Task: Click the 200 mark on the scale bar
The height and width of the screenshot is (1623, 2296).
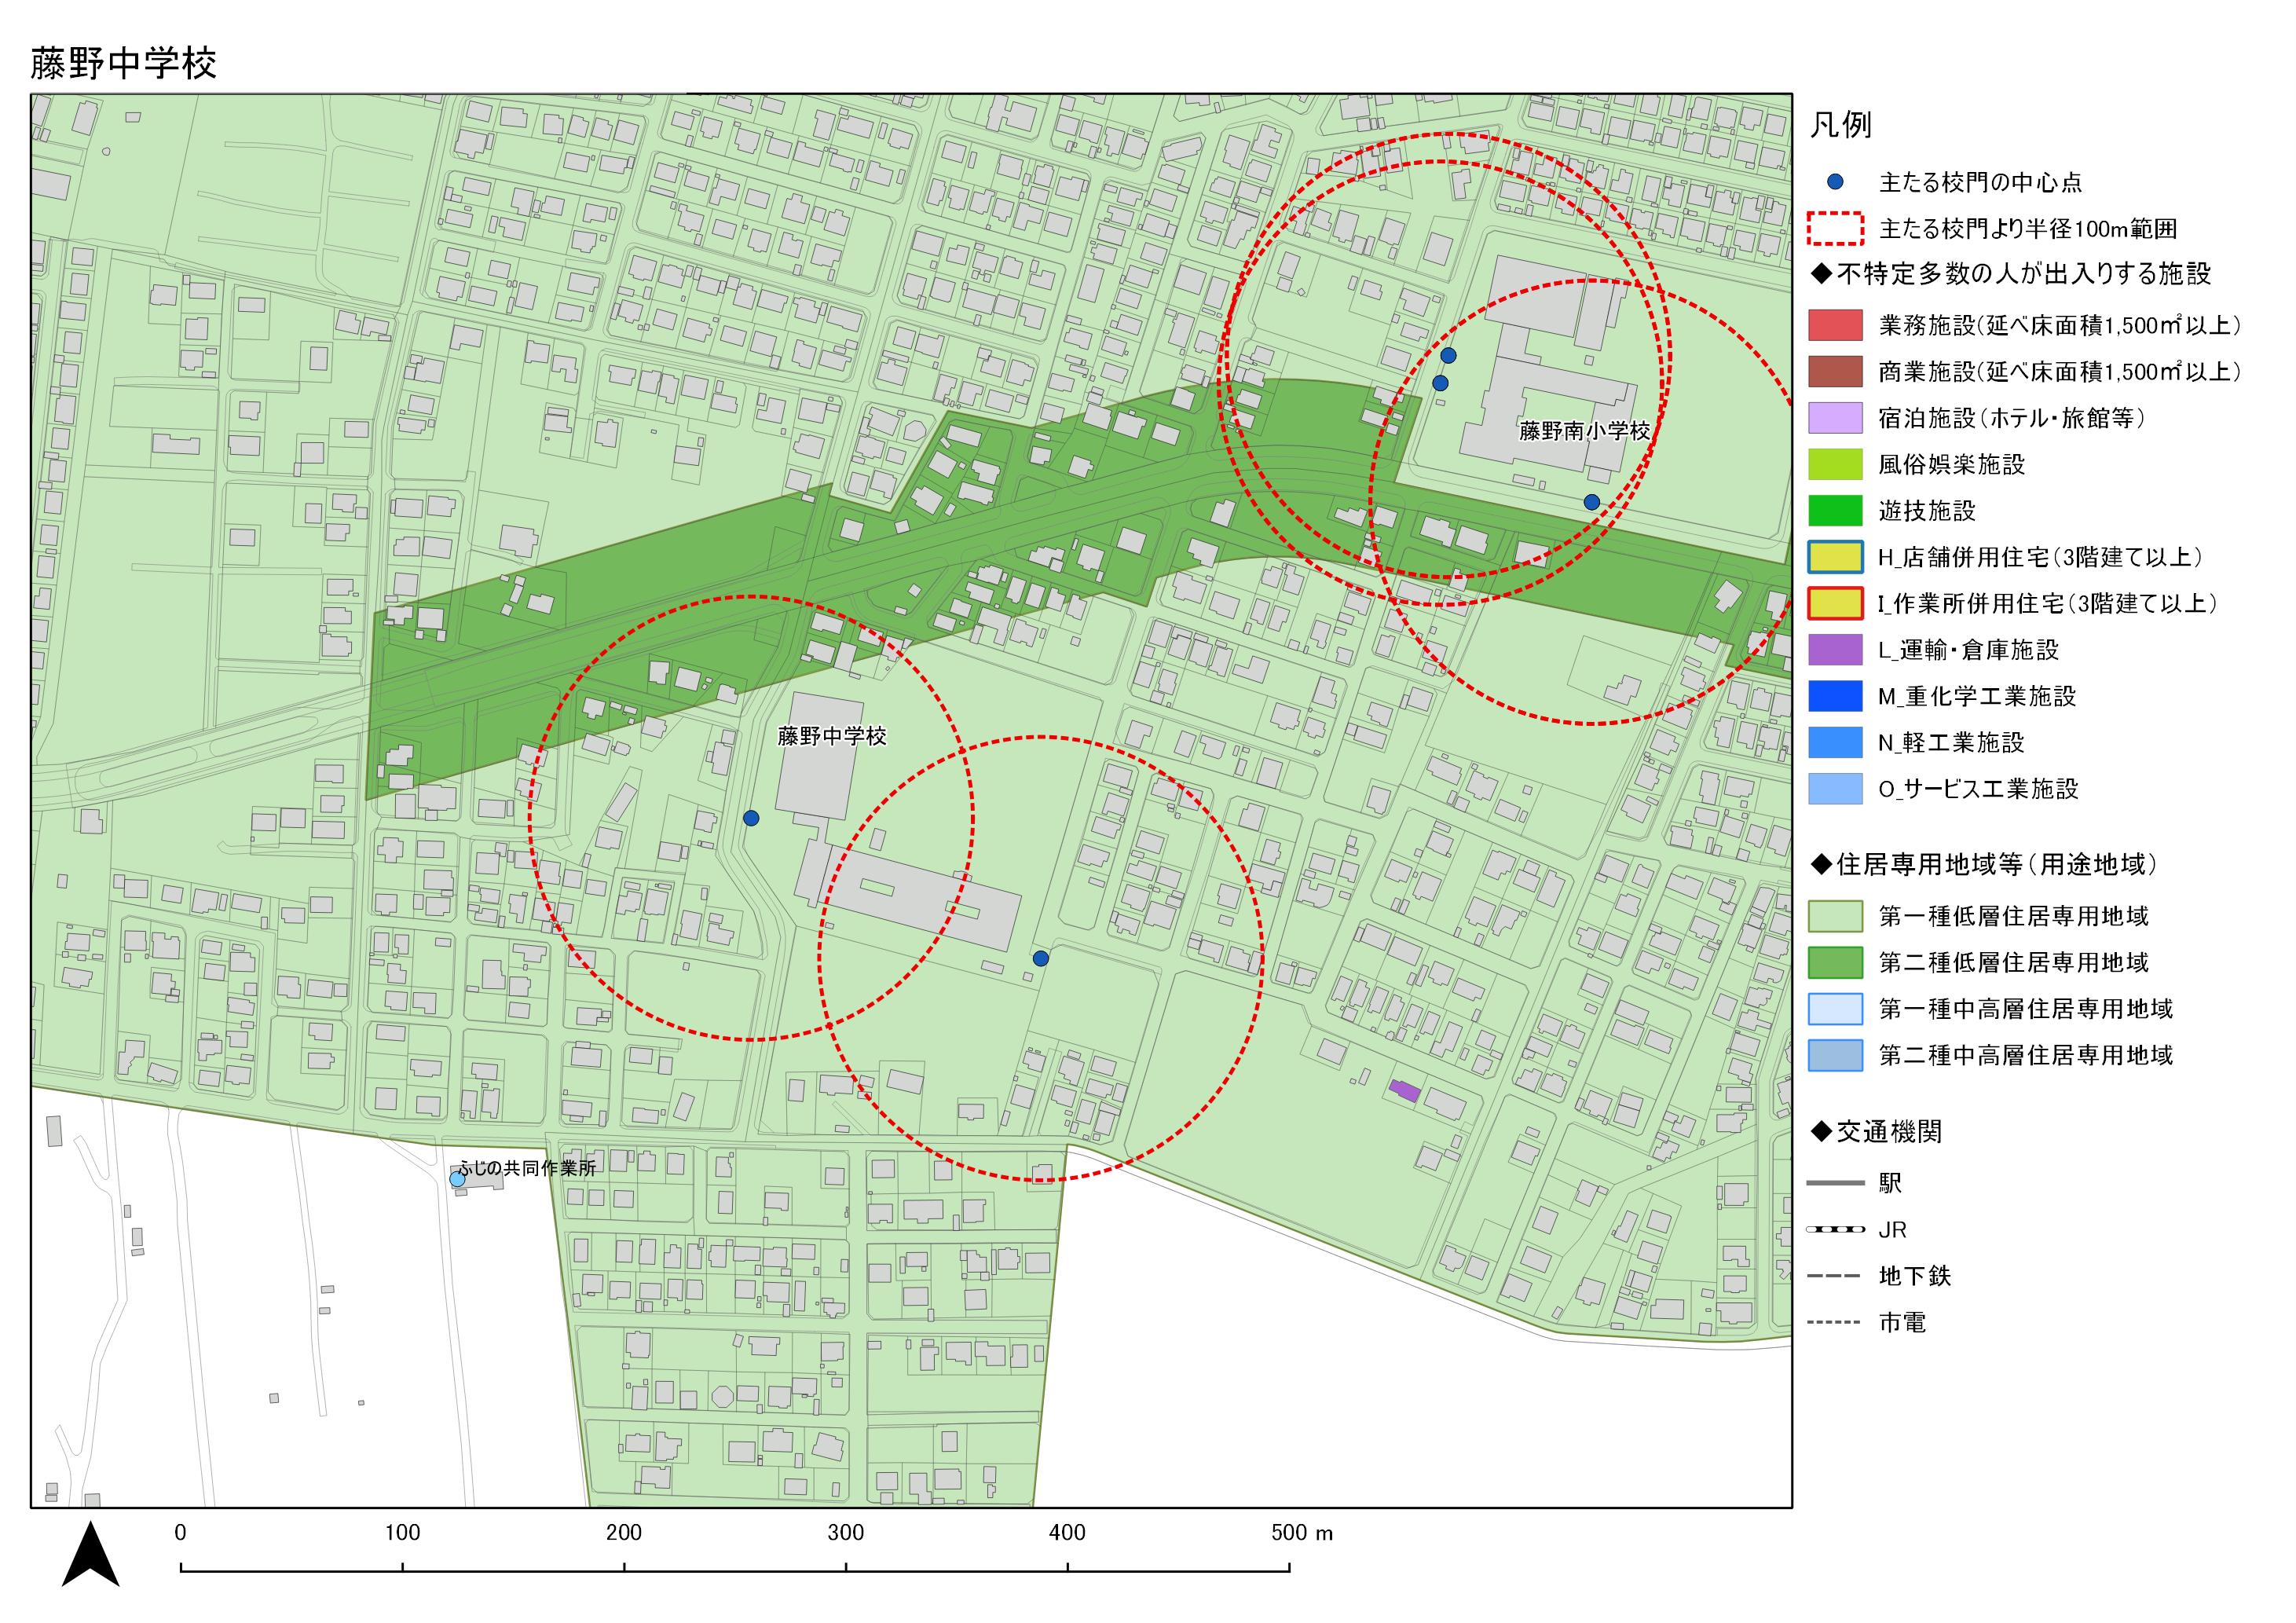Action: [x=624, y=1533]
